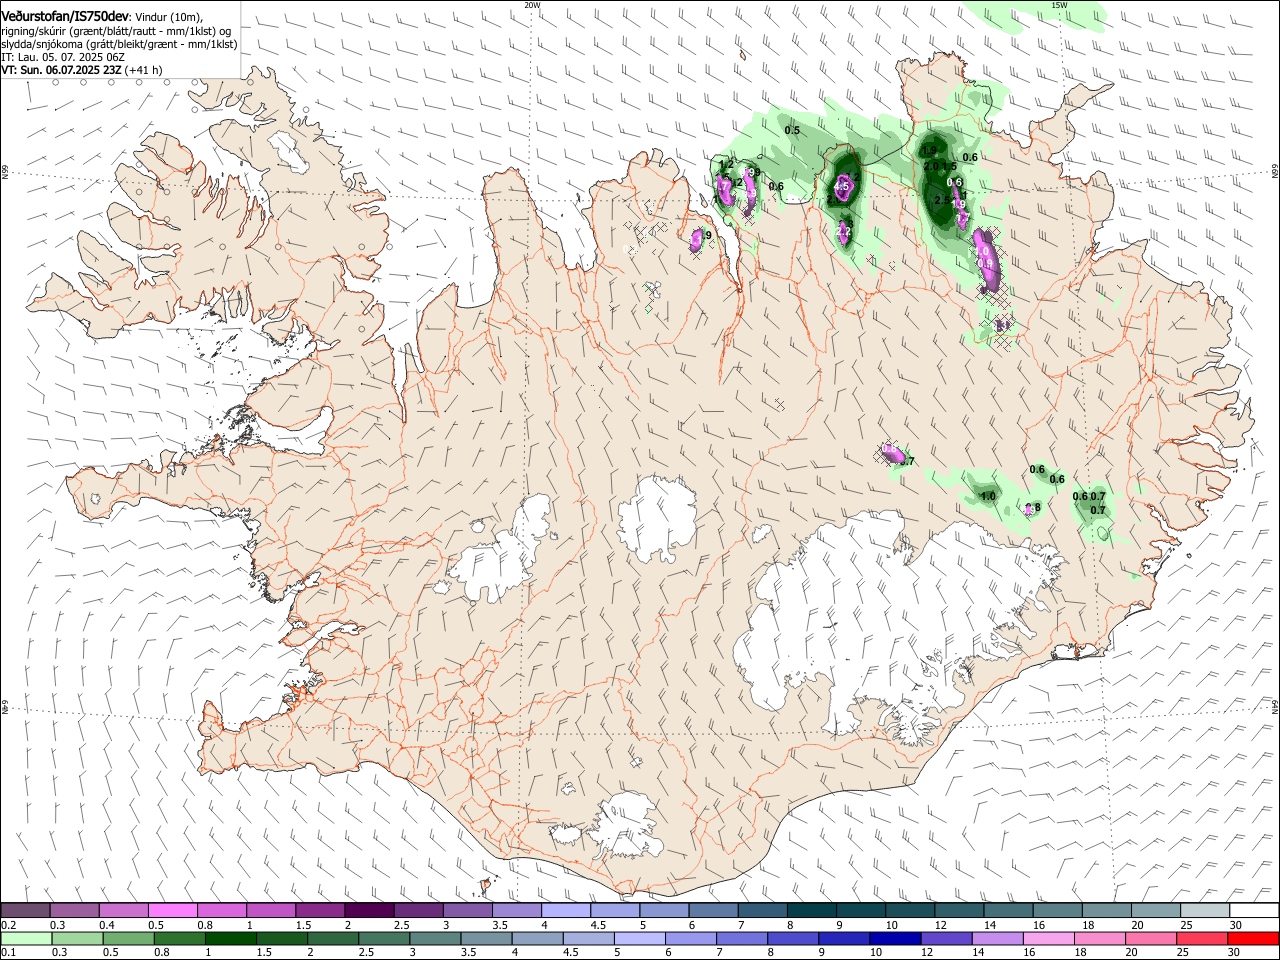
Task: Click the '1.0' rainfall value on the map
Action: pyautogui.click(x=988, y=496)
